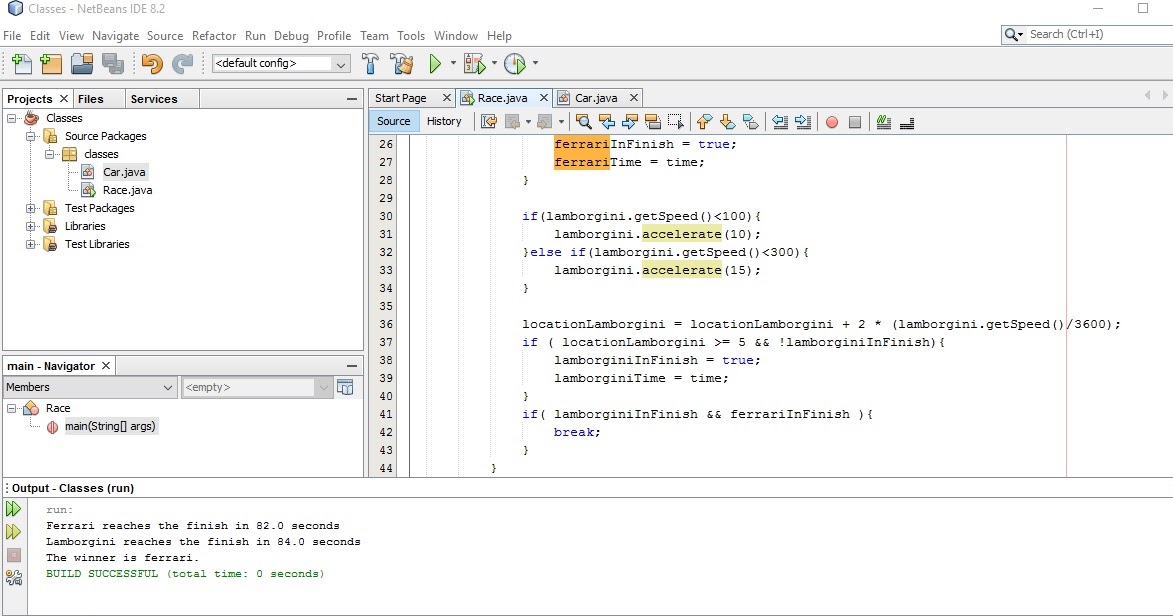Switch to the Car.java tab

[596, 98]
